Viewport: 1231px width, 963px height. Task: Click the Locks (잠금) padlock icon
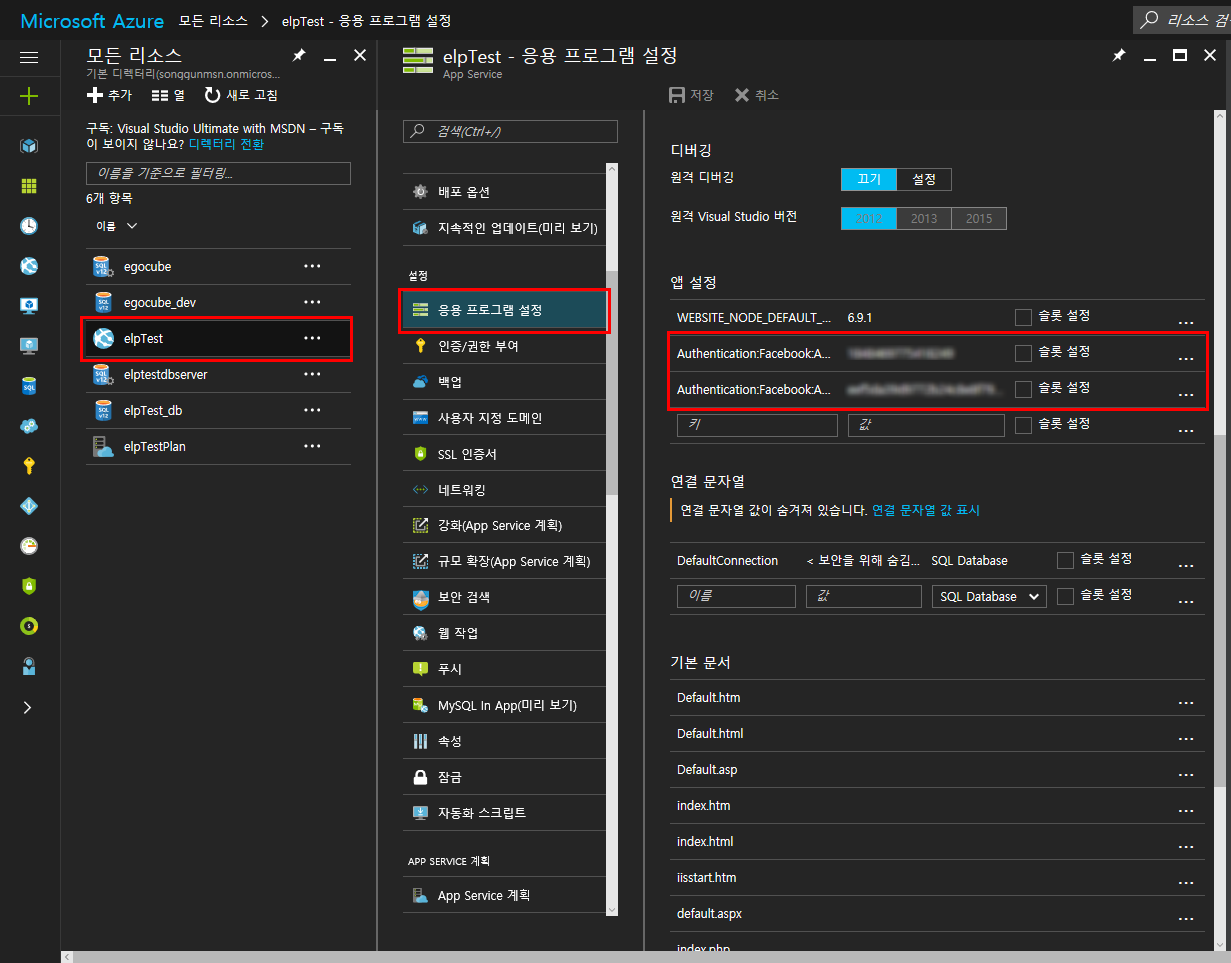[420, 777]
